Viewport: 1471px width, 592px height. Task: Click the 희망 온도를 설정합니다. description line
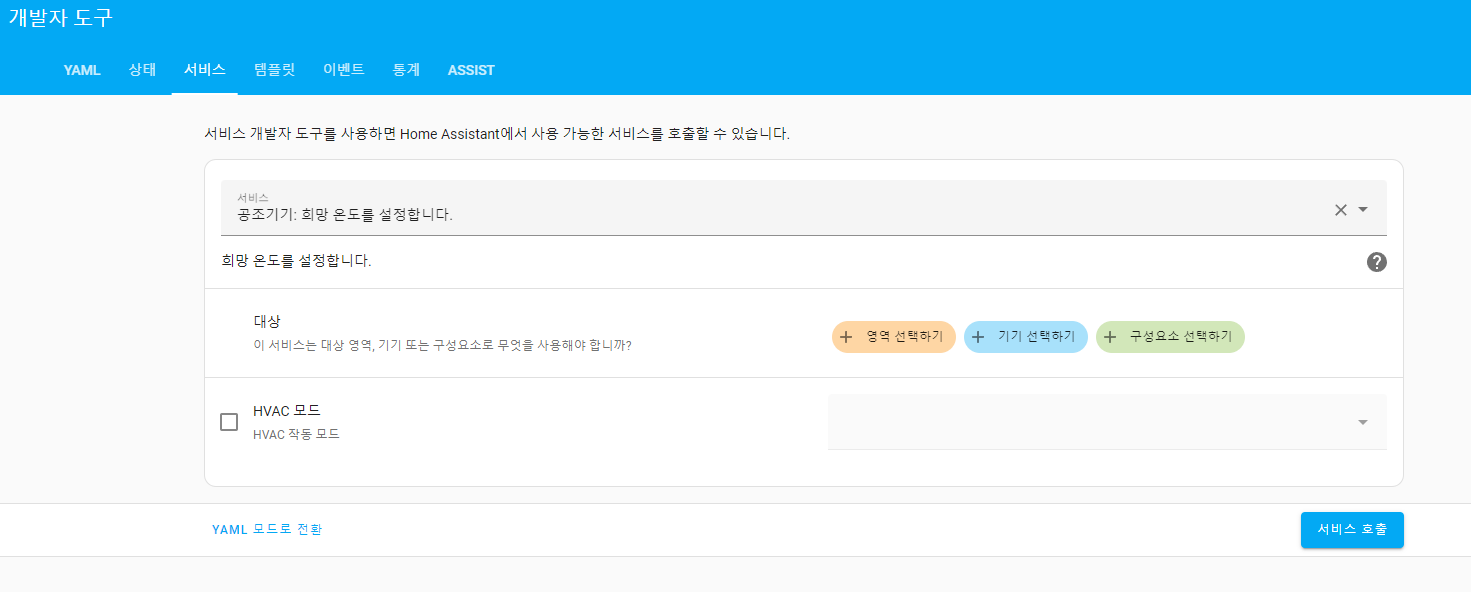tap(296, 262)
